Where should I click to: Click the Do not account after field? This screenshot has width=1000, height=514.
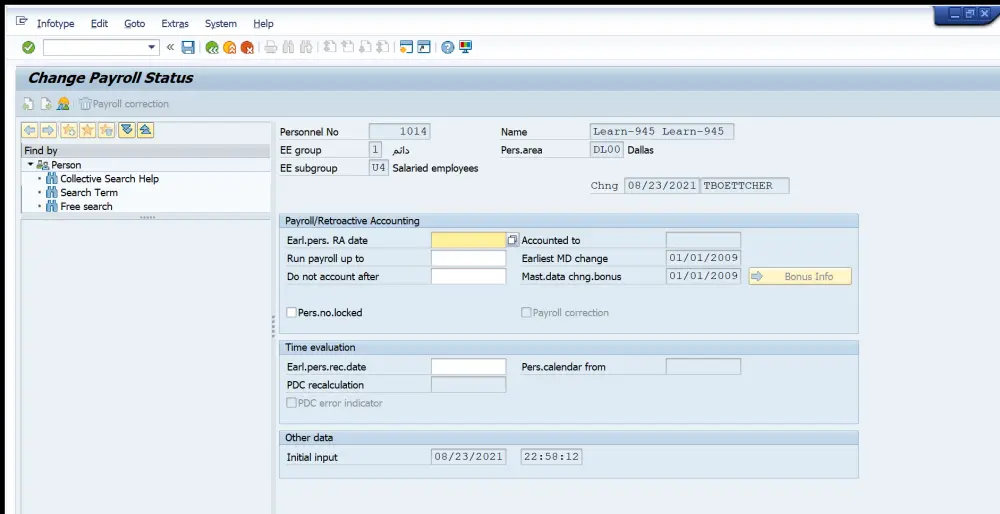(x=469, y=276)
